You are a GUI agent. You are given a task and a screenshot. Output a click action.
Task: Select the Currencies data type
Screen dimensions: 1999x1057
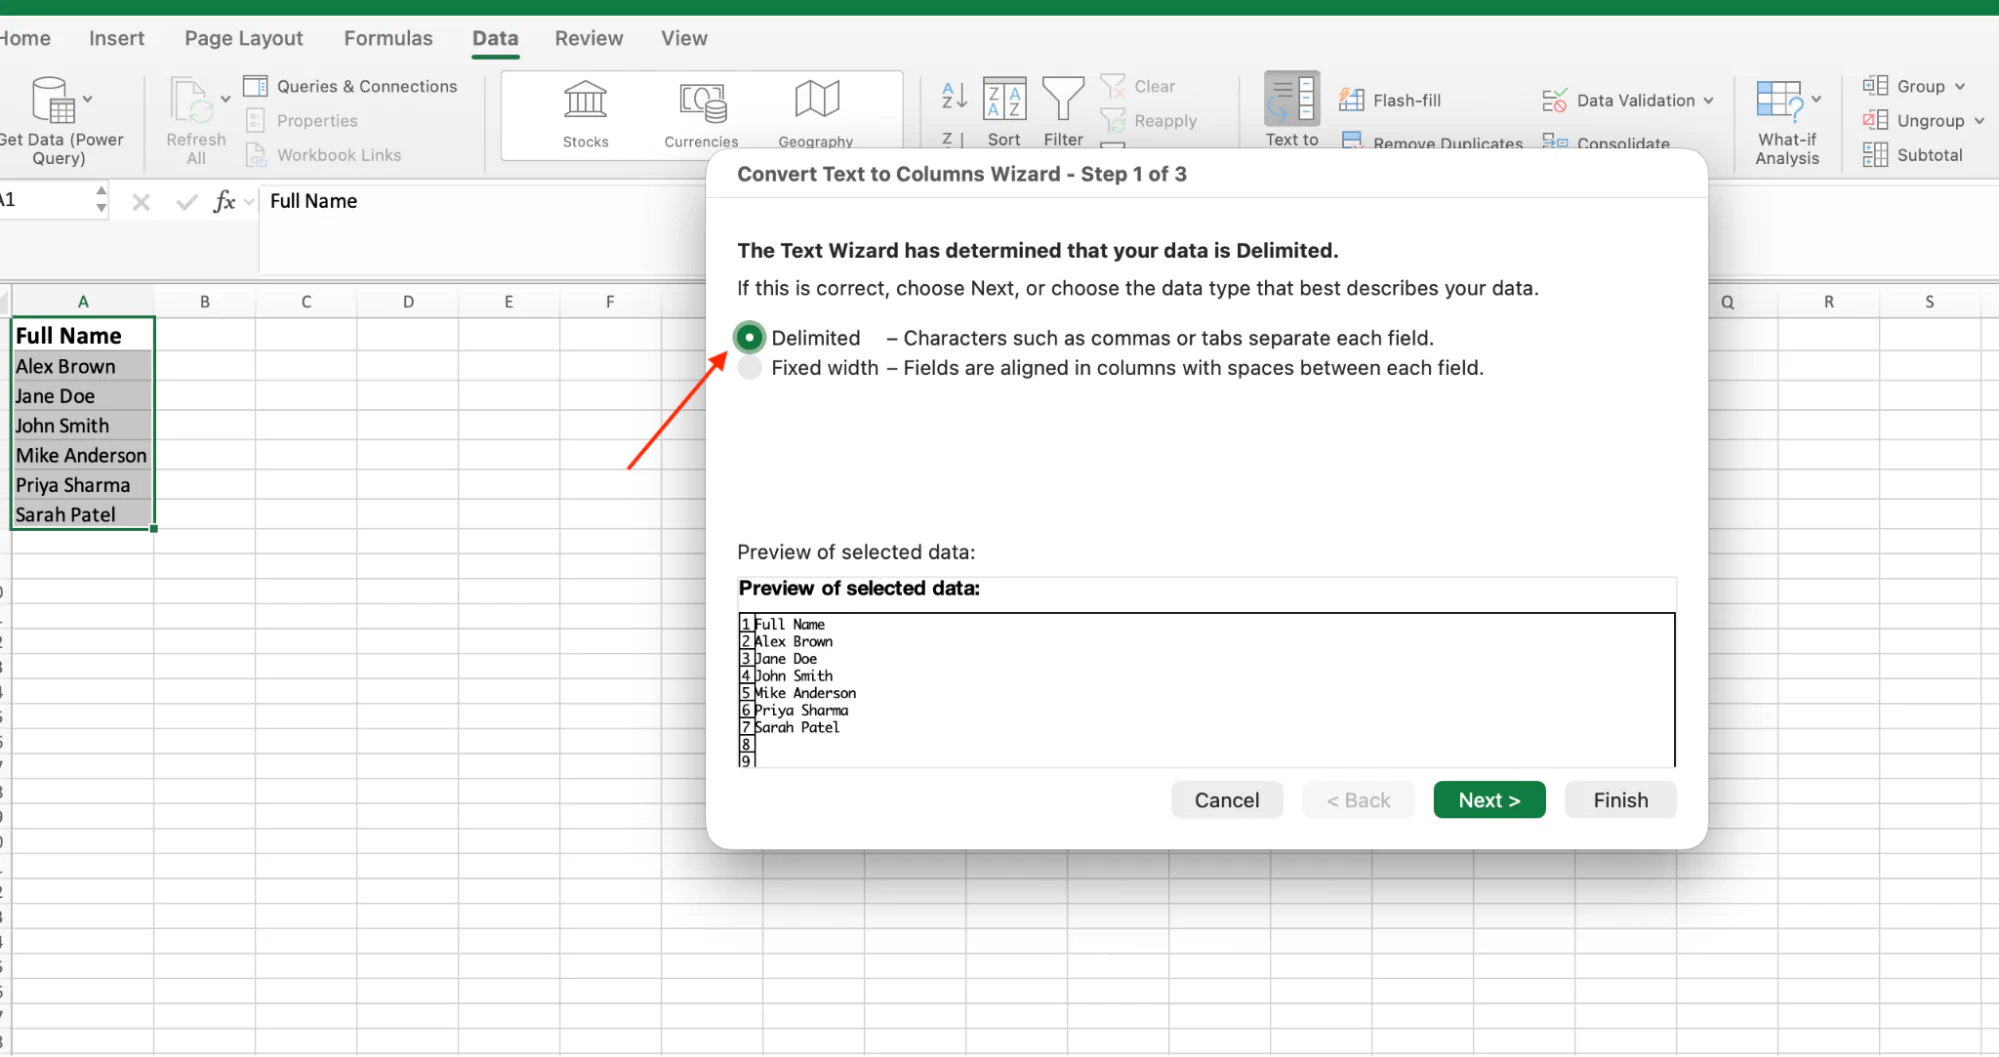point(701,115)
